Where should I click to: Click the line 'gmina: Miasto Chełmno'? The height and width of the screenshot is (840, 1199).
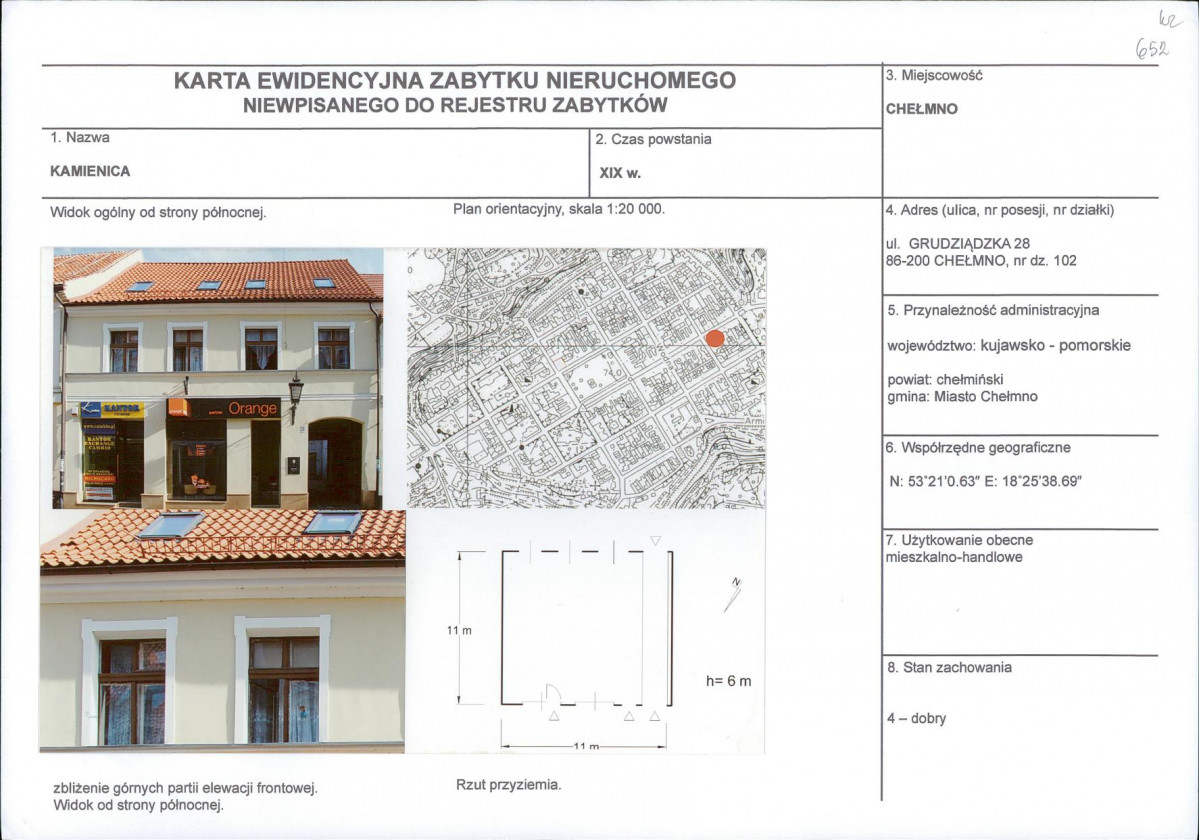point(962,397)
